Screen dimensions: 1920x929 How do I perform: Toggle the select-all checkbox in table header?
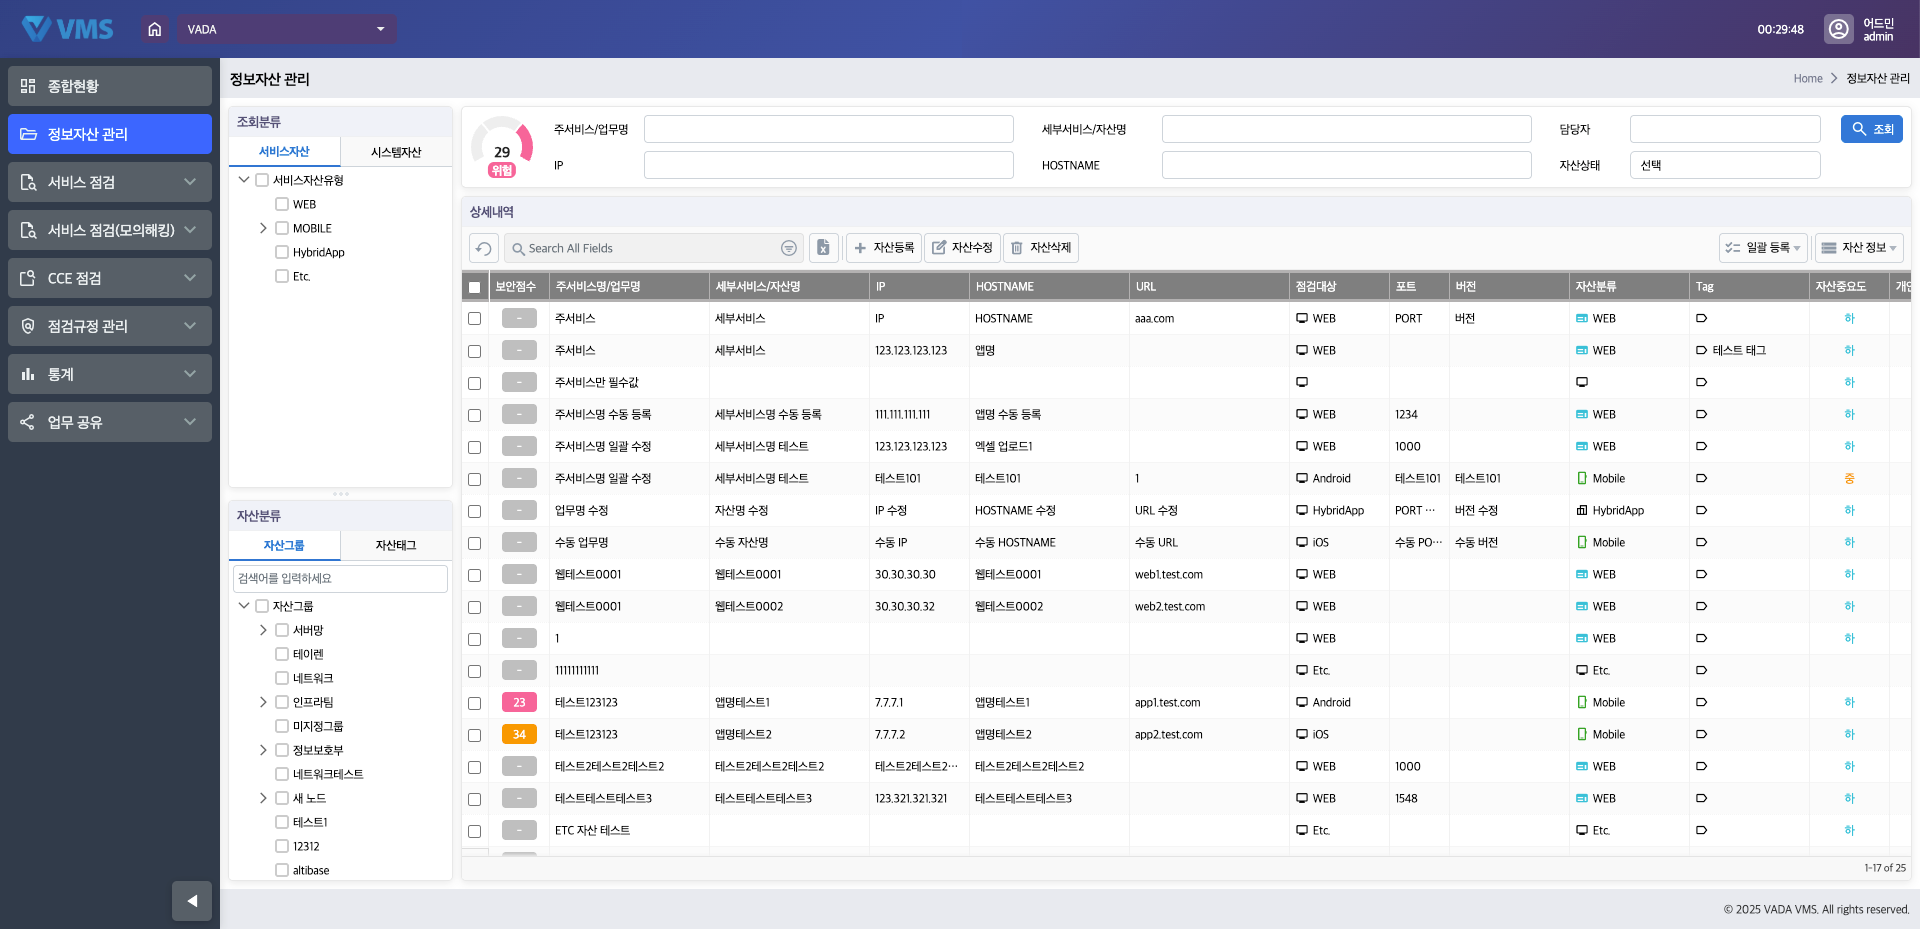tap(475, 287)
